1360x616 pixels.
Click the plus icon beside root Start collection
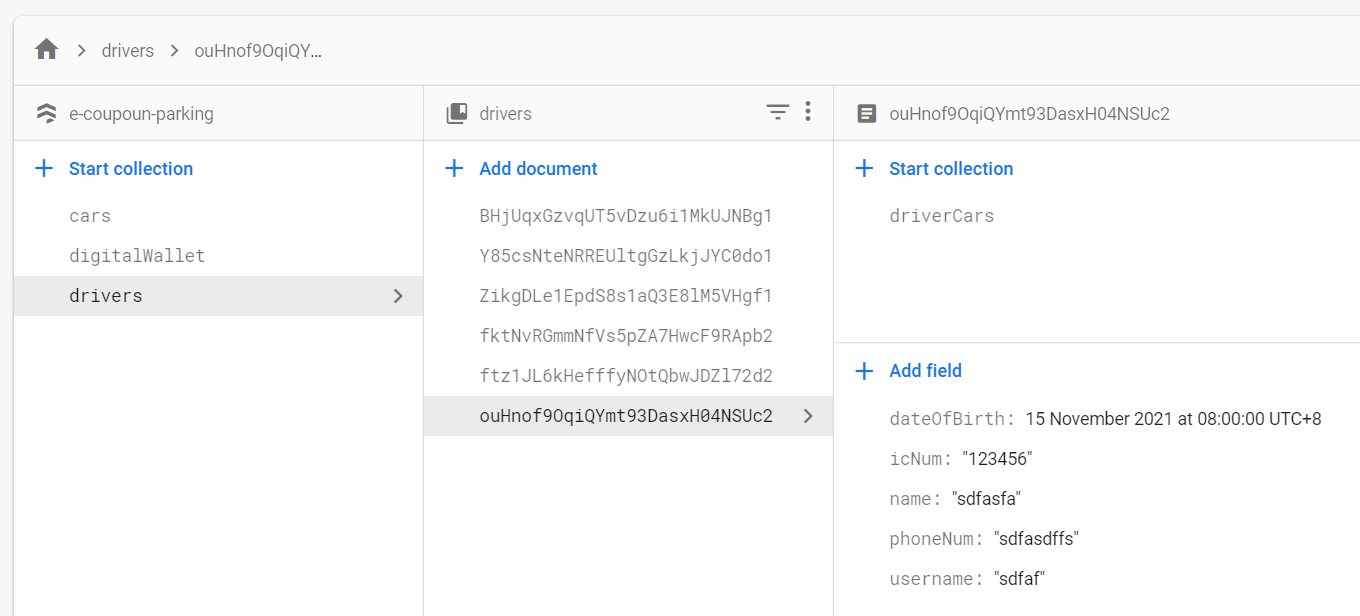click(x=44, y=168)
